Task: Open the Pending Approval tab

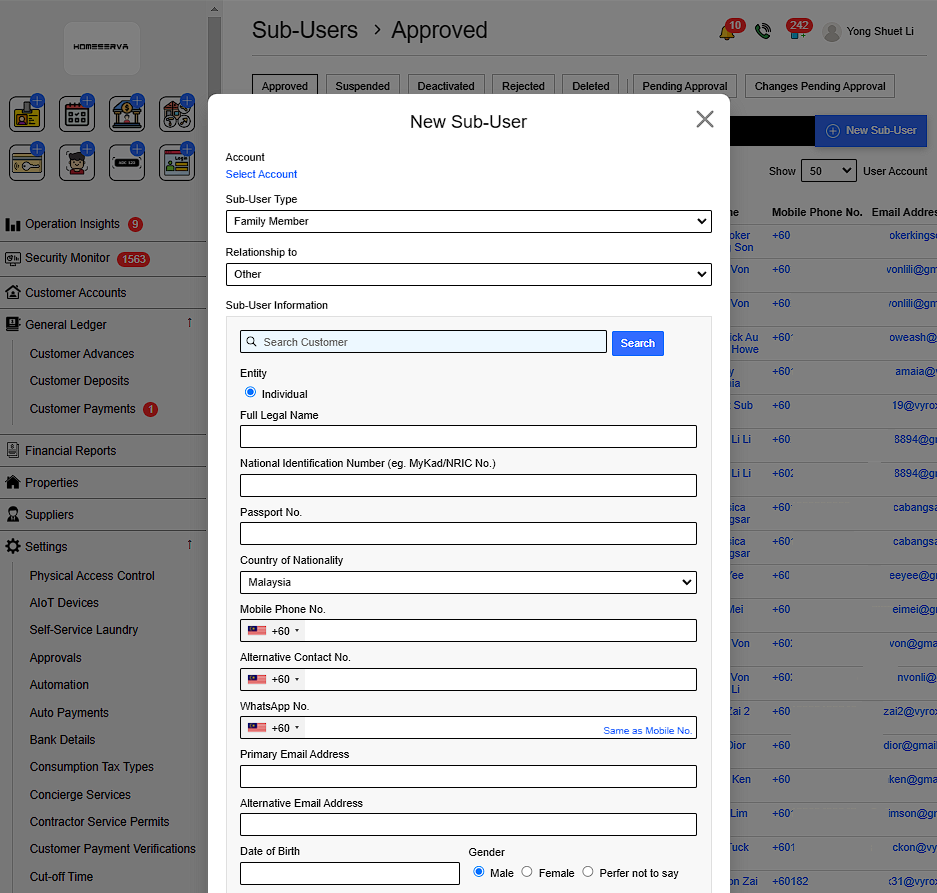Action: (685, 86)
